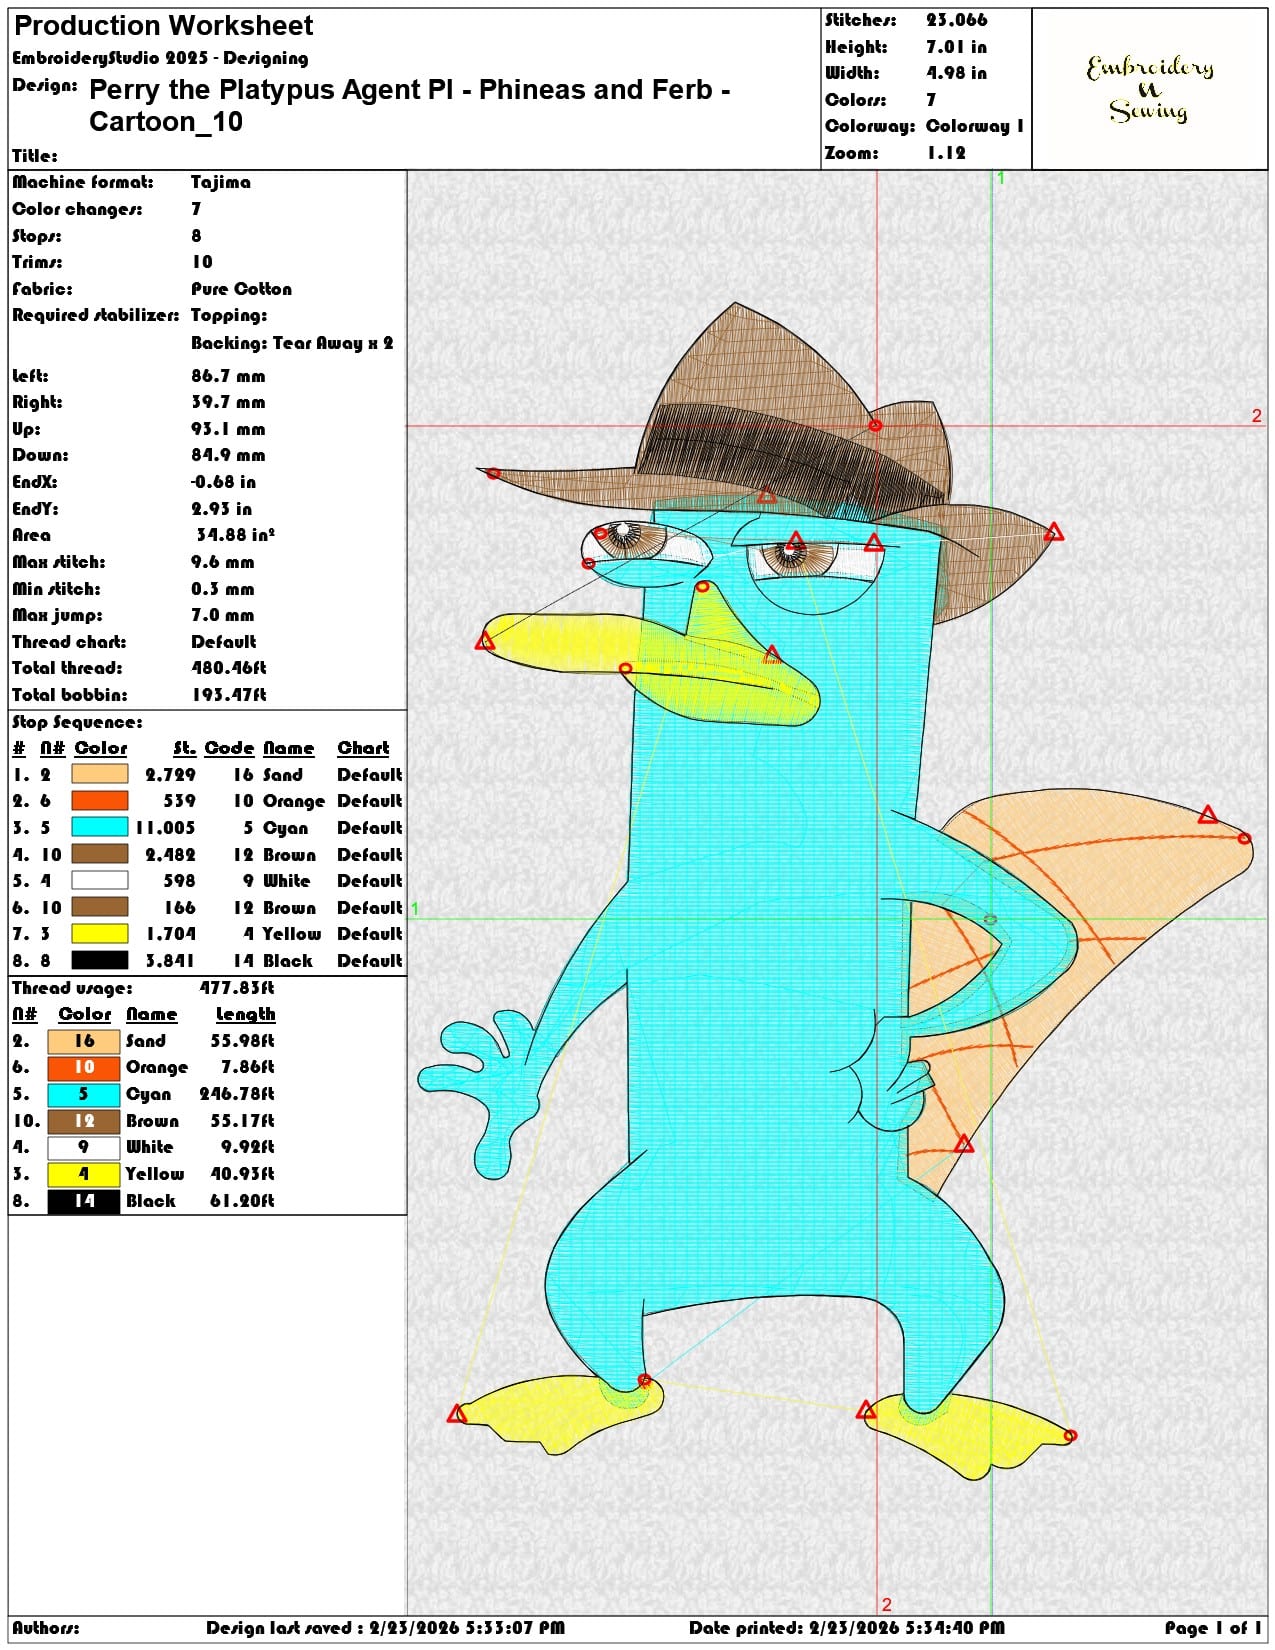Select the thread usage swatch numbered 14
The width and height of the screenshot is (1275, 1650).
[84, 1201]
